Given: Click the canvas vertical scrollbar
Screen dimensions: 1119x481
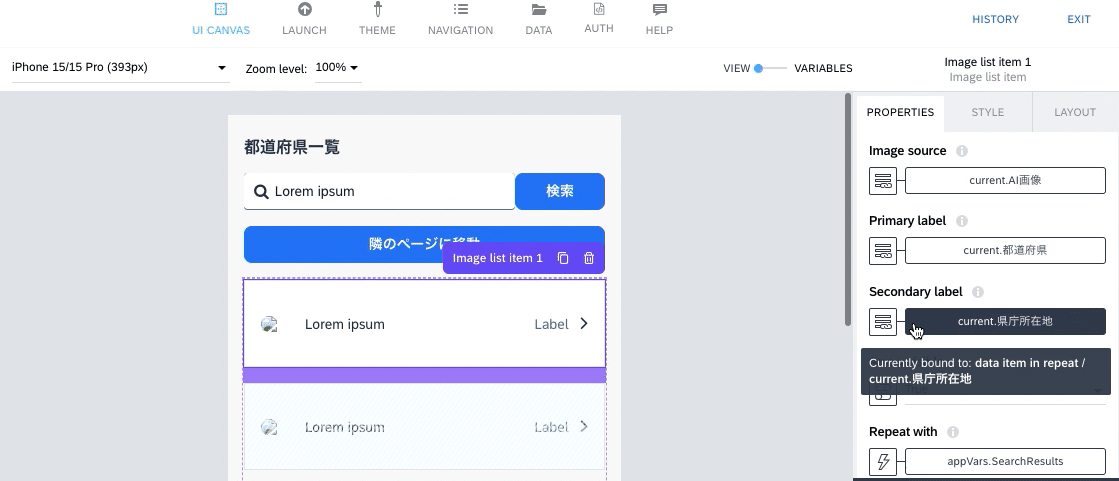Looking at the screenshot, I should click(x=848, y=210).
